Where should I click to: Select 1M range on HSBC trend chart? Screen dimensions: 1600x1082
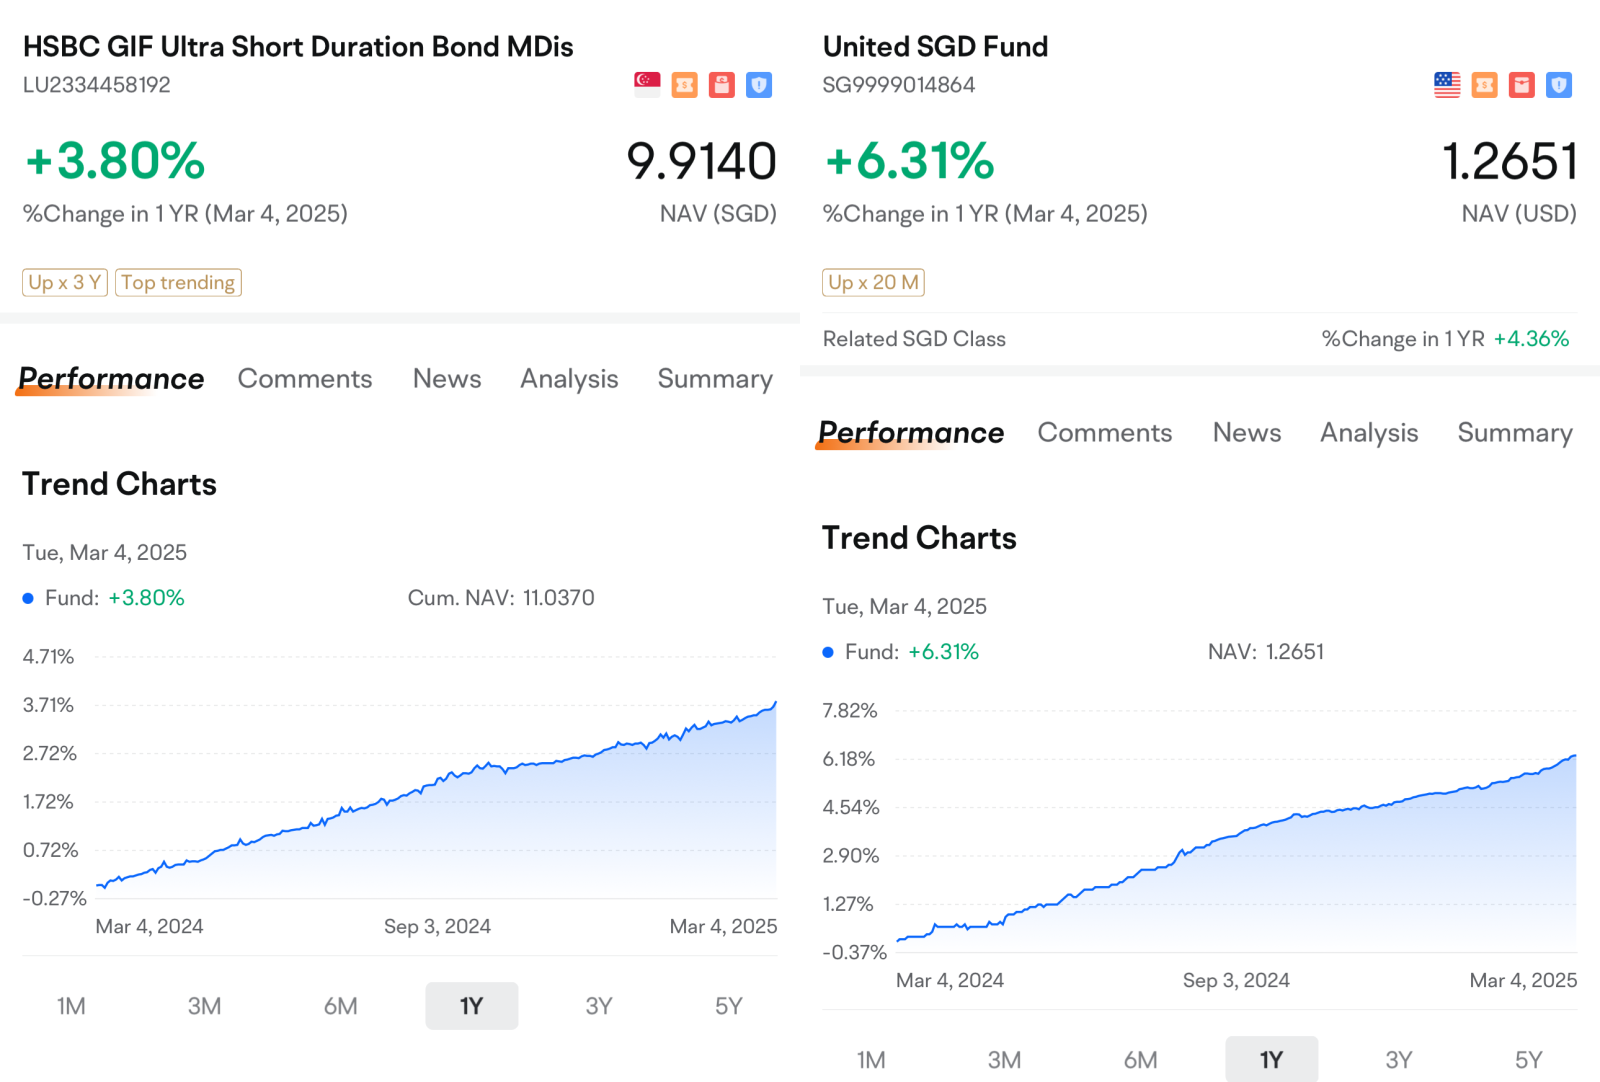click(71, 1006)
